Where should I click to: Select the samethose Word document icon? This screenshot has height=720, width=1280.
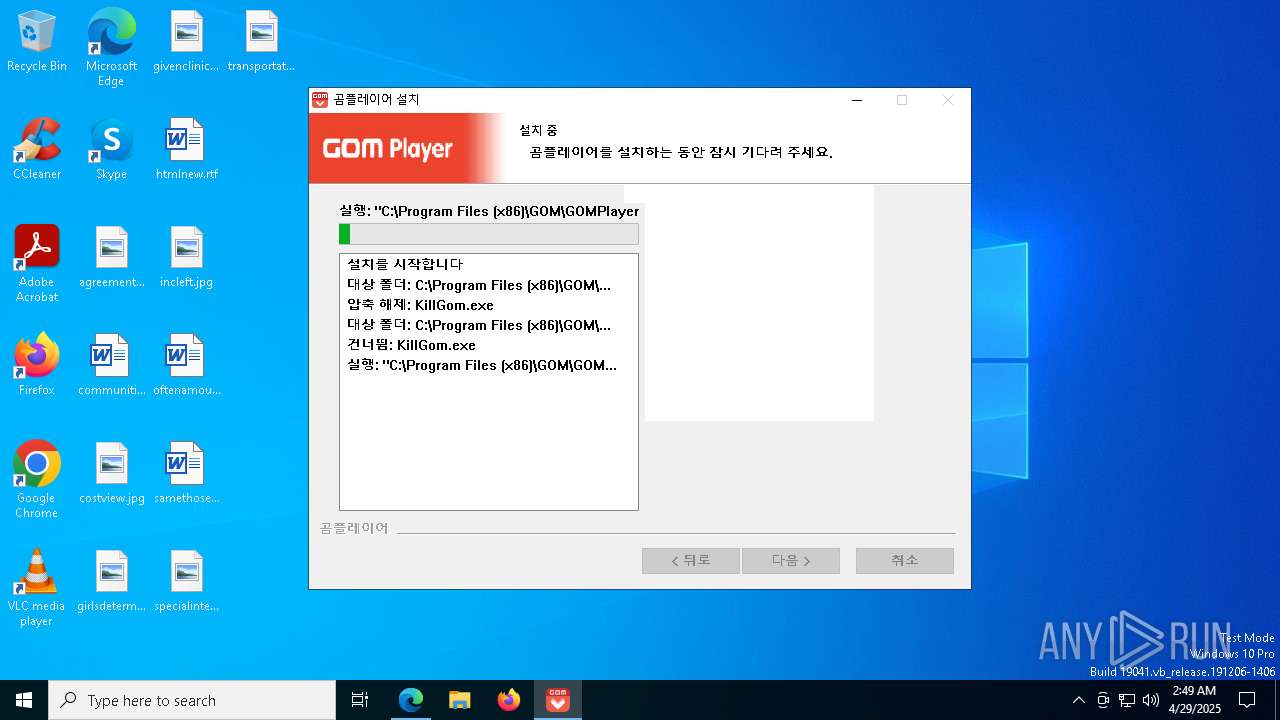[x=186, y=473]
